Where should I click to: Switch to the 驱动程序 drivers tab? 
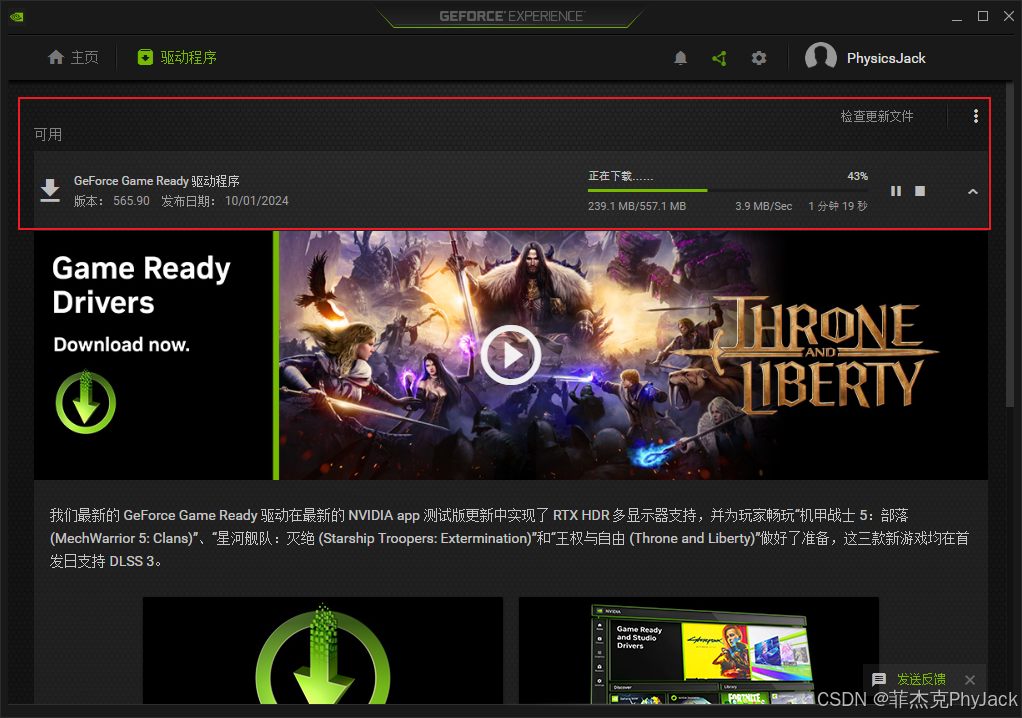pyautogui.click(x=177, y=57)
